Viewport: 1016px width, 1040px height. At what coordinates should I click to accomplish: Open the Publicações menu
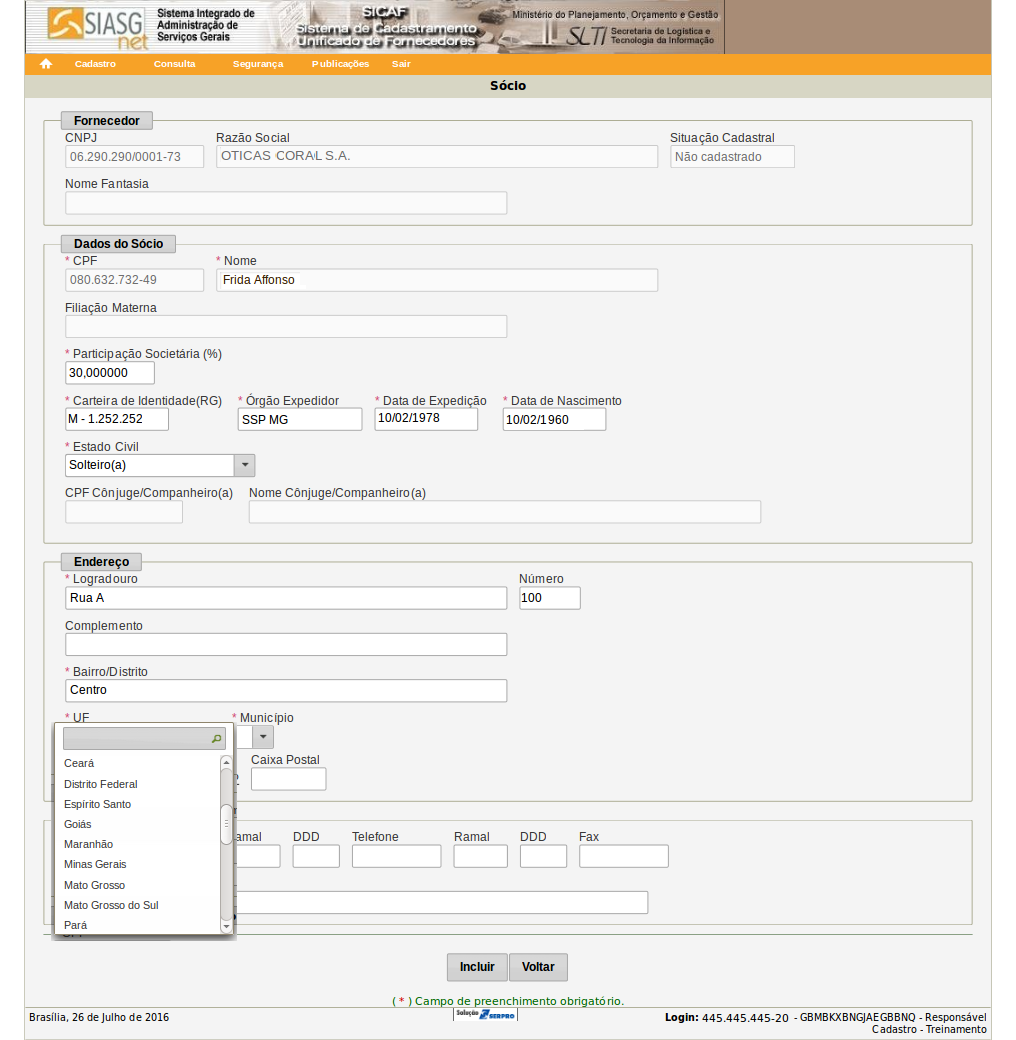pos(340,64)
